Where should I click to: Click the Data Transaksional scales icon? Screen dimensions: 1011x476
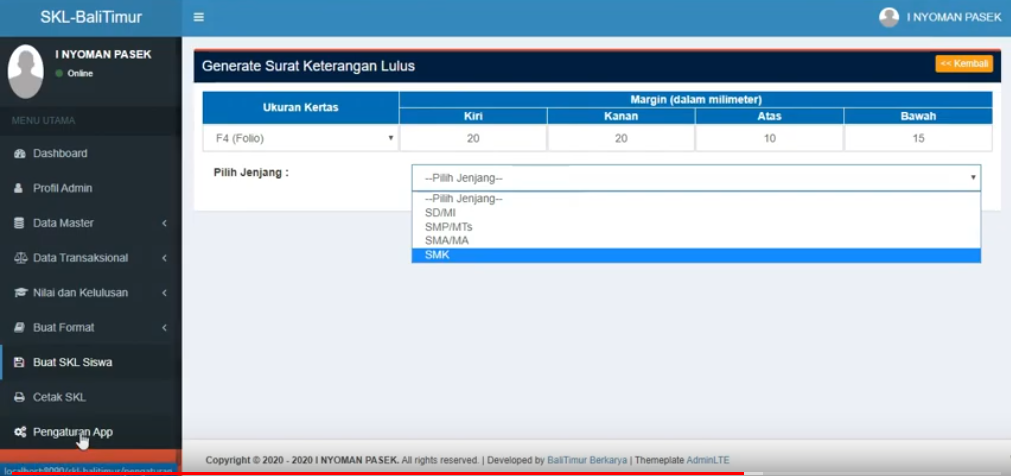[x=19, y=258]
